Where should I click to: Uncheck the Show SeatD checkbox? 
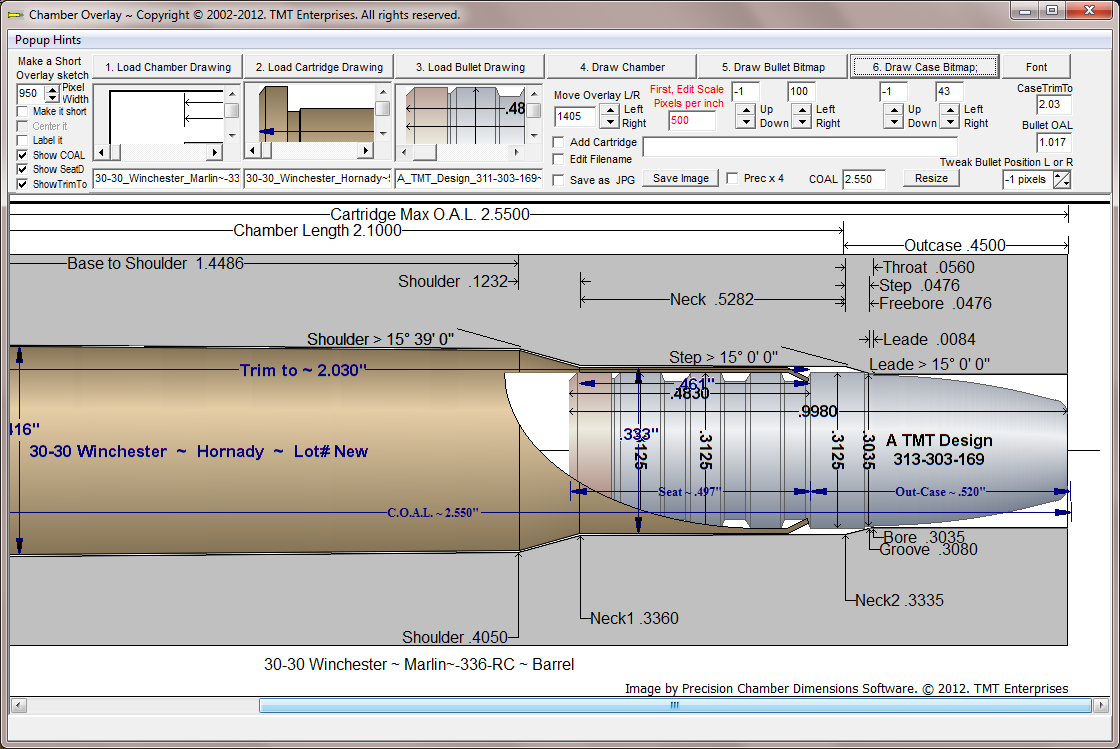tap(22, 169)
